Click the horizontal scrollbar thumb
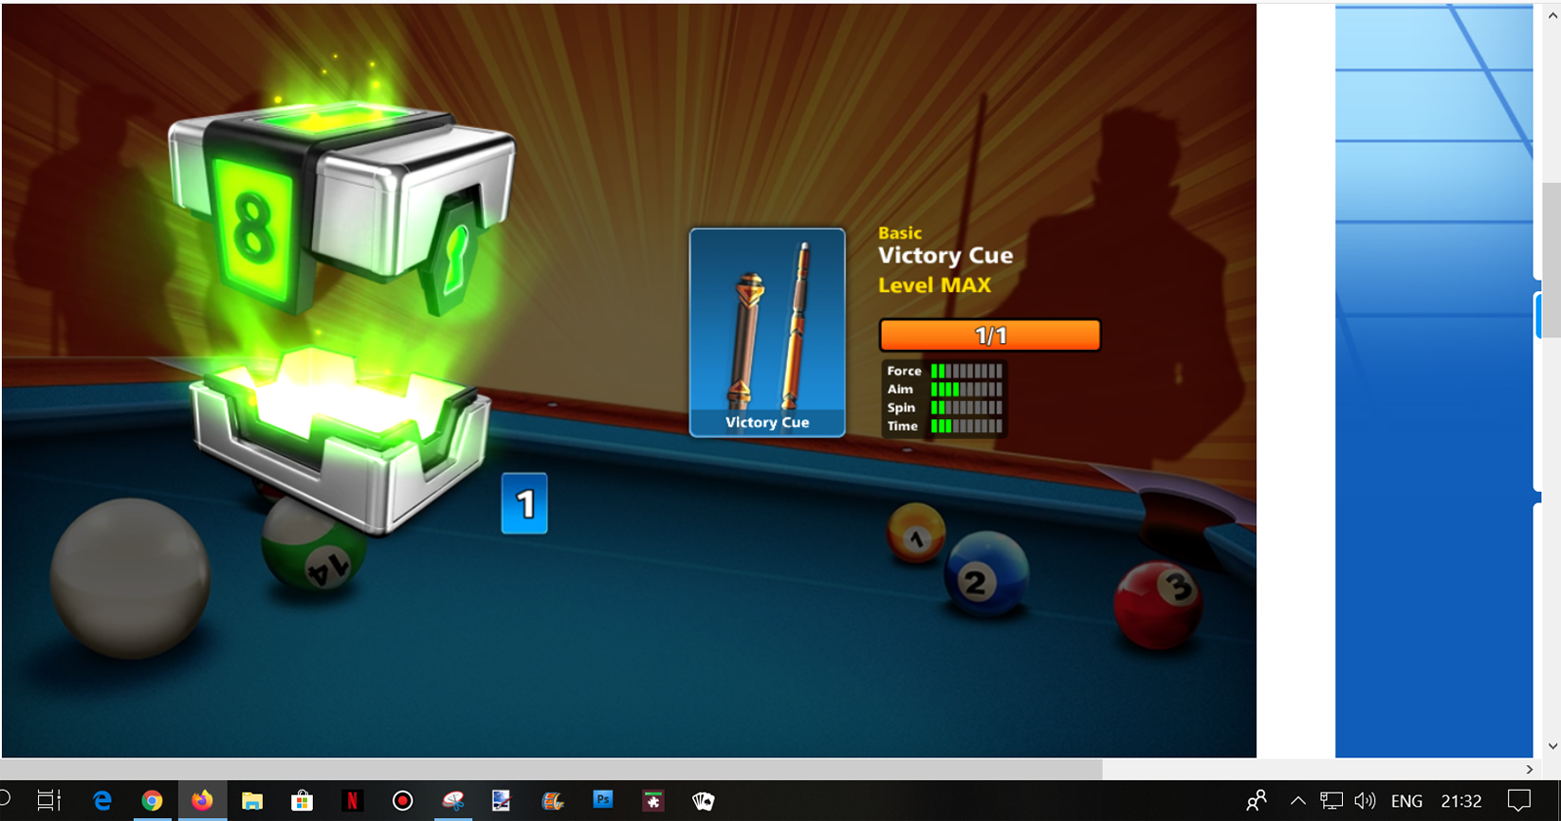This screenshot has width=1561, height=821. point(551,769)
